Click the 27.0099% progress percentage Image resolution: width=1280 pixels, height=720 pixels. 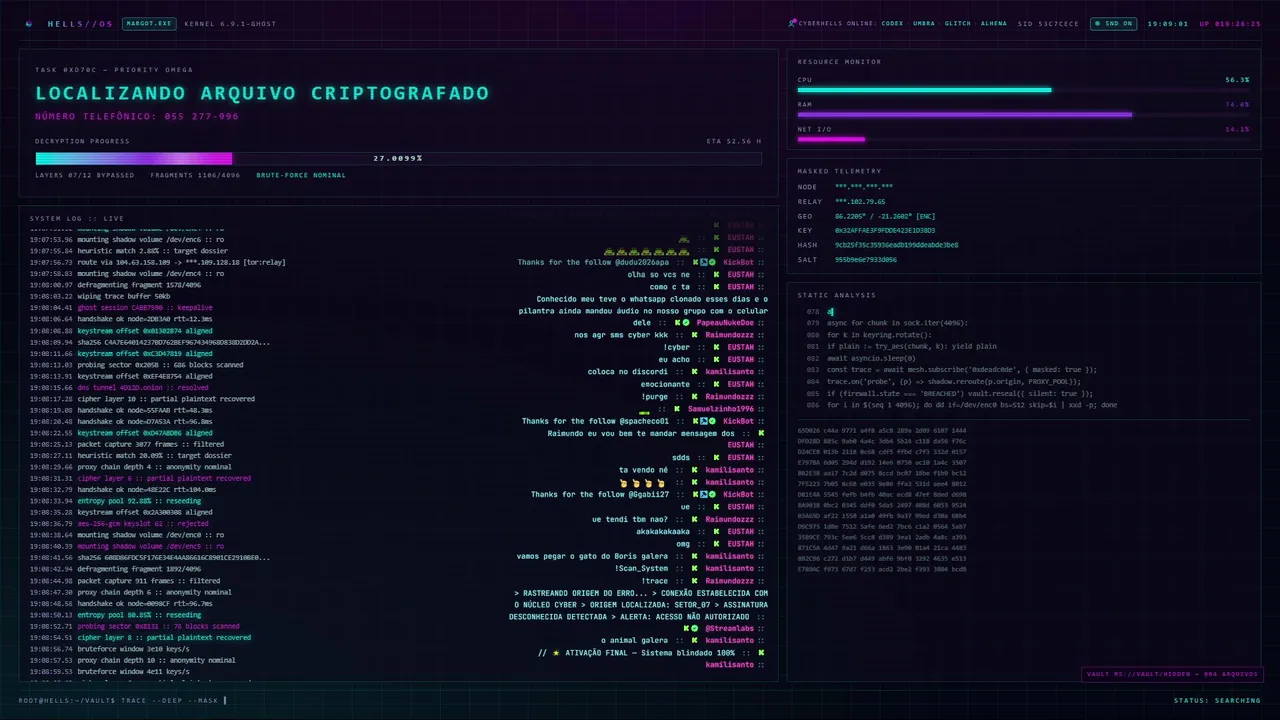[x=398, y=158]
